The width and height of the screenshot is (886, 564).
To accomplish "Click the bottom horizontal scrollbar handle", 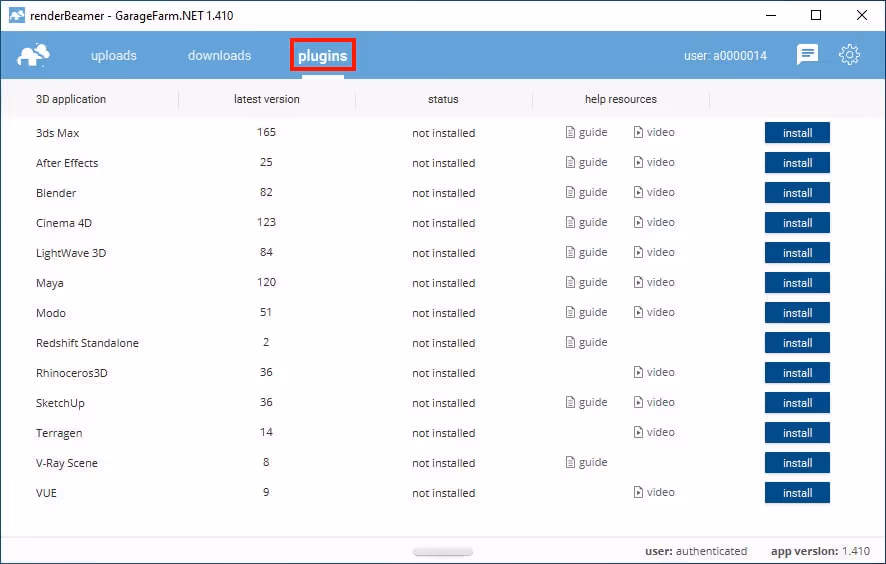I will click(442, 552).
